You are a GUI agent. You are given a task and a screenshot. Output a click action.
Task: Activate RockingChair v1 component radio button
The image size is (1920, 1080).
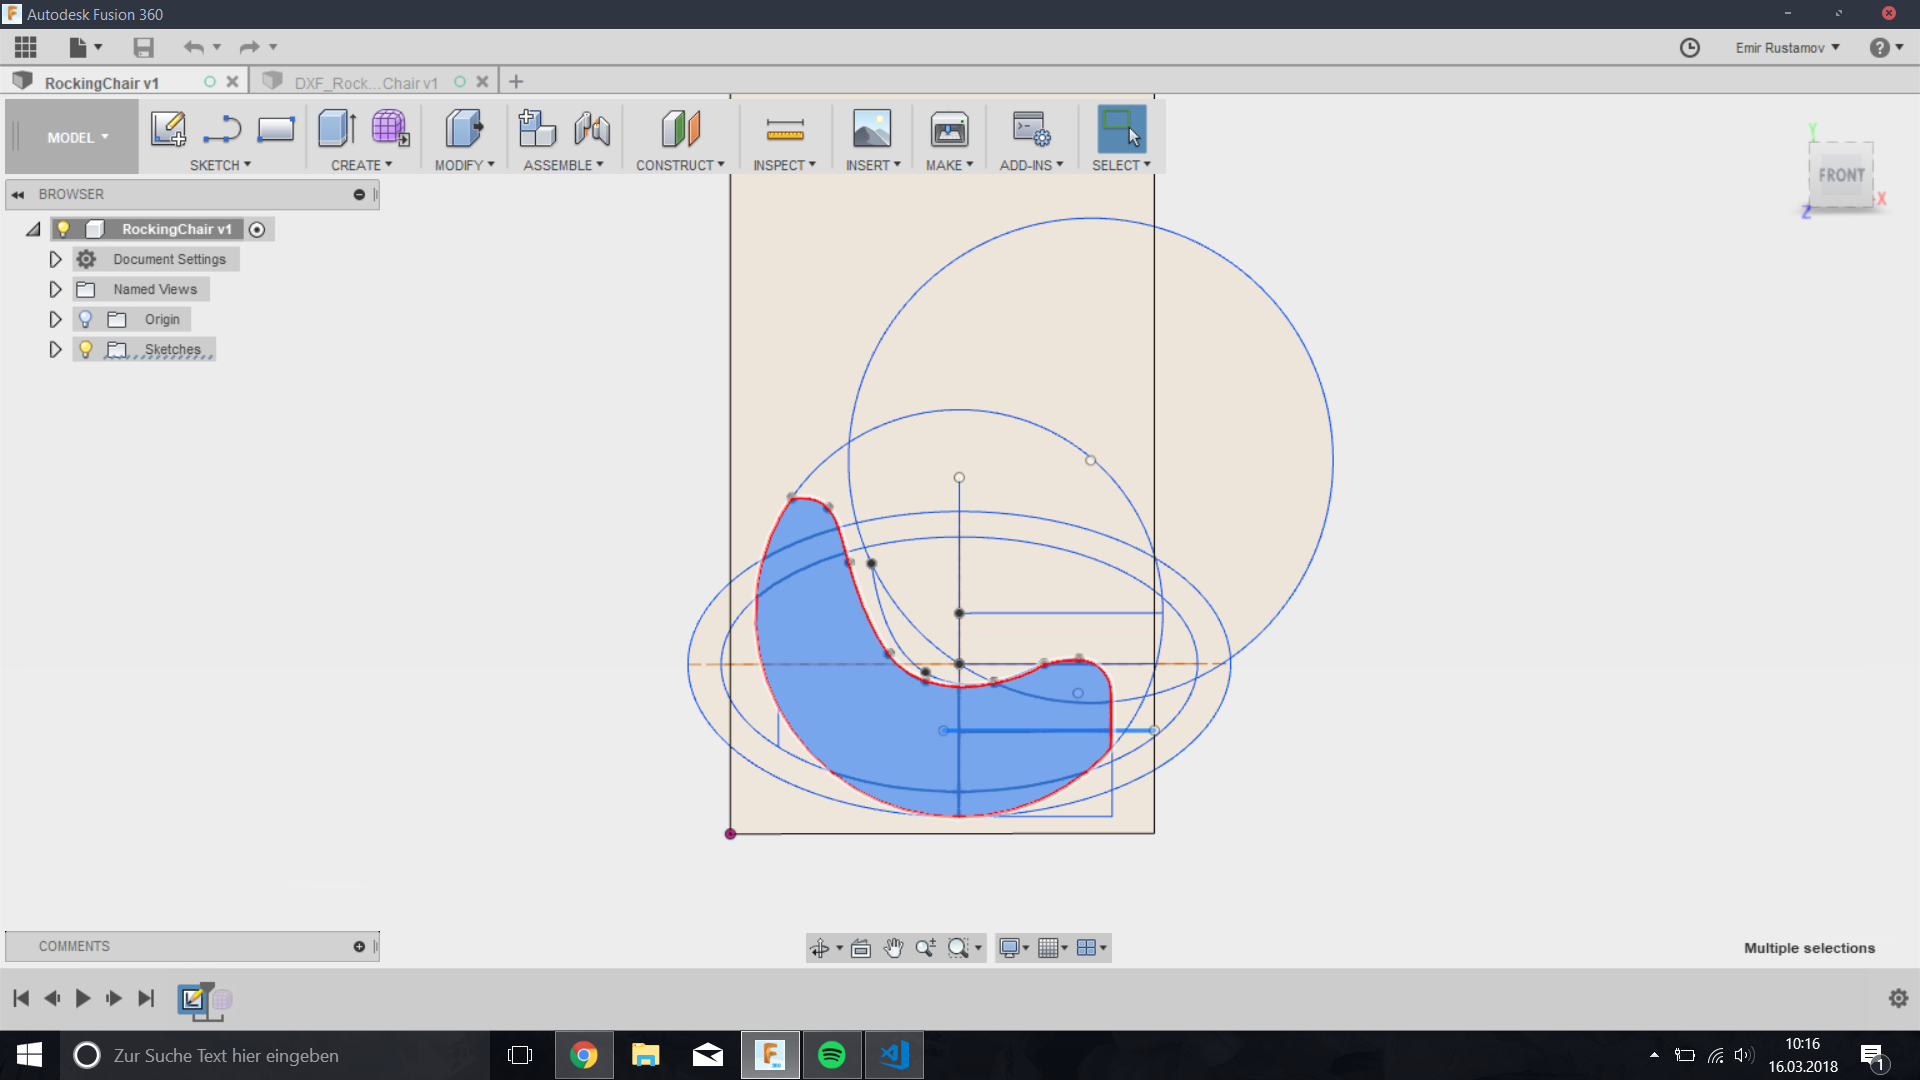pyautogui.click(x=257, y=230)
